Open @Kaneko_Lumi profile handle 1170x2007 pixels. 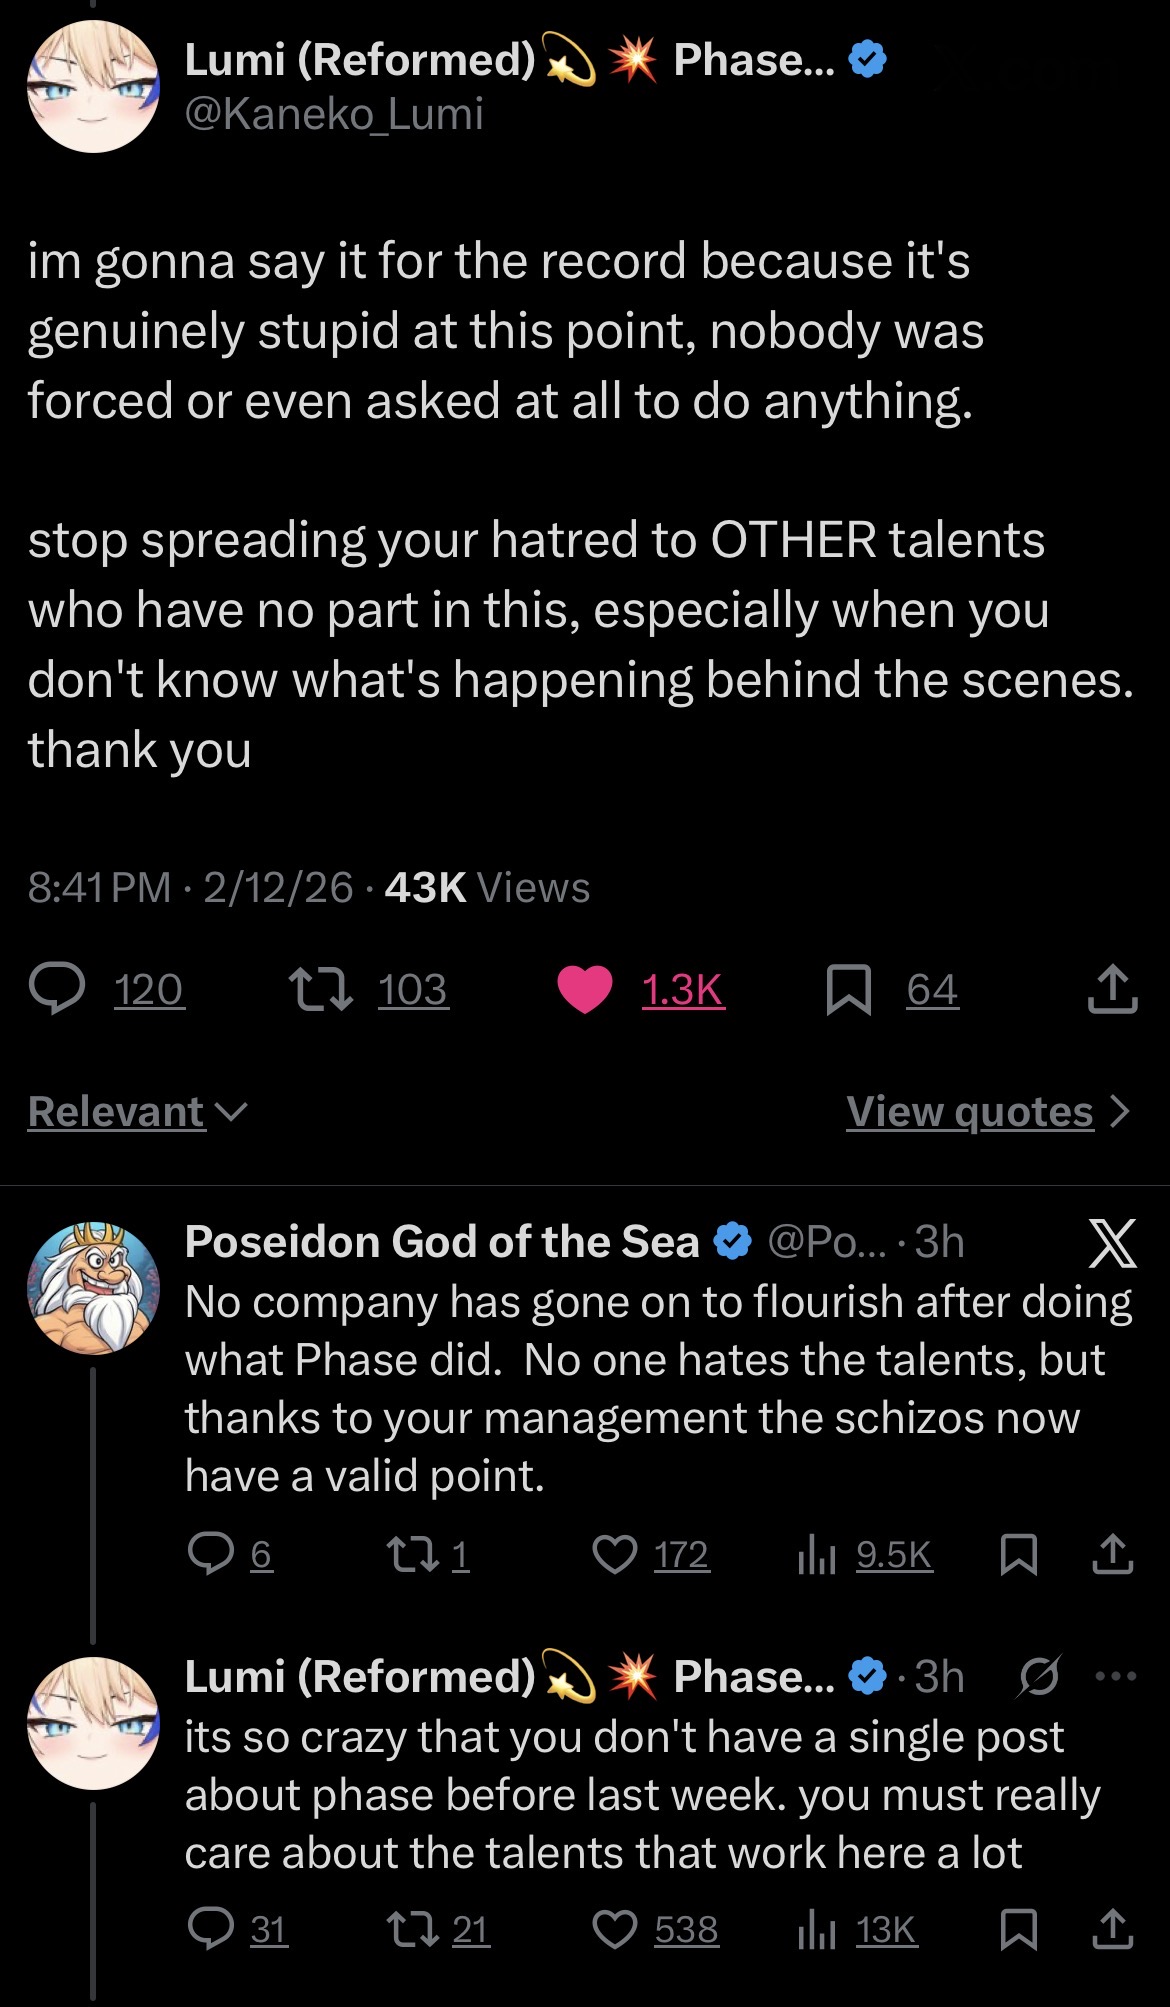coord(334,114)
